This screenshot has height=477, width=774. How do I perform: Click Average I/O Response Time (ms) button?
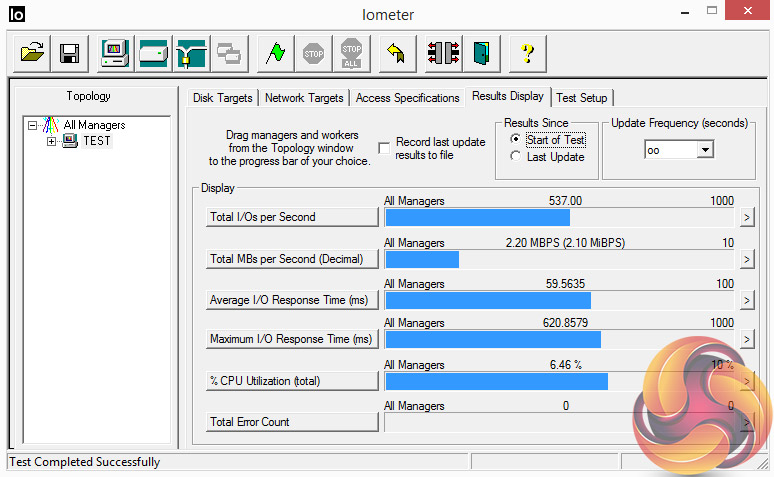(x=292, y=300)
